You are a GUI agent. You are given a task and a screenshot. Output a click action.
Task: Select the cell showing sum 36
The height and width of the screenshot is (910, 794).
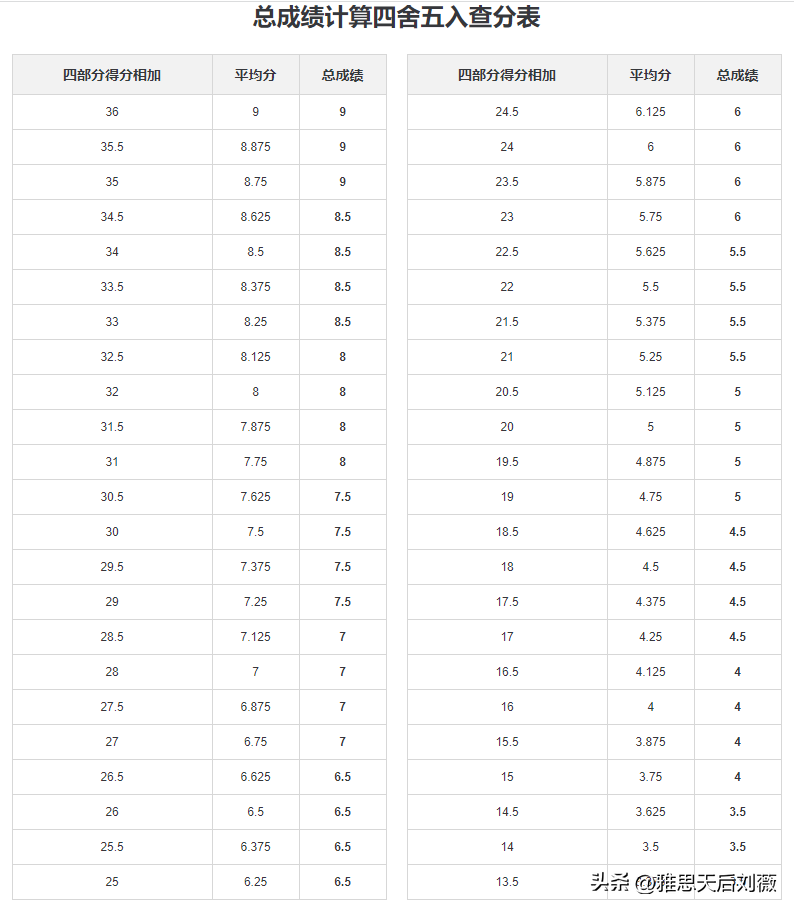[112, 112]
